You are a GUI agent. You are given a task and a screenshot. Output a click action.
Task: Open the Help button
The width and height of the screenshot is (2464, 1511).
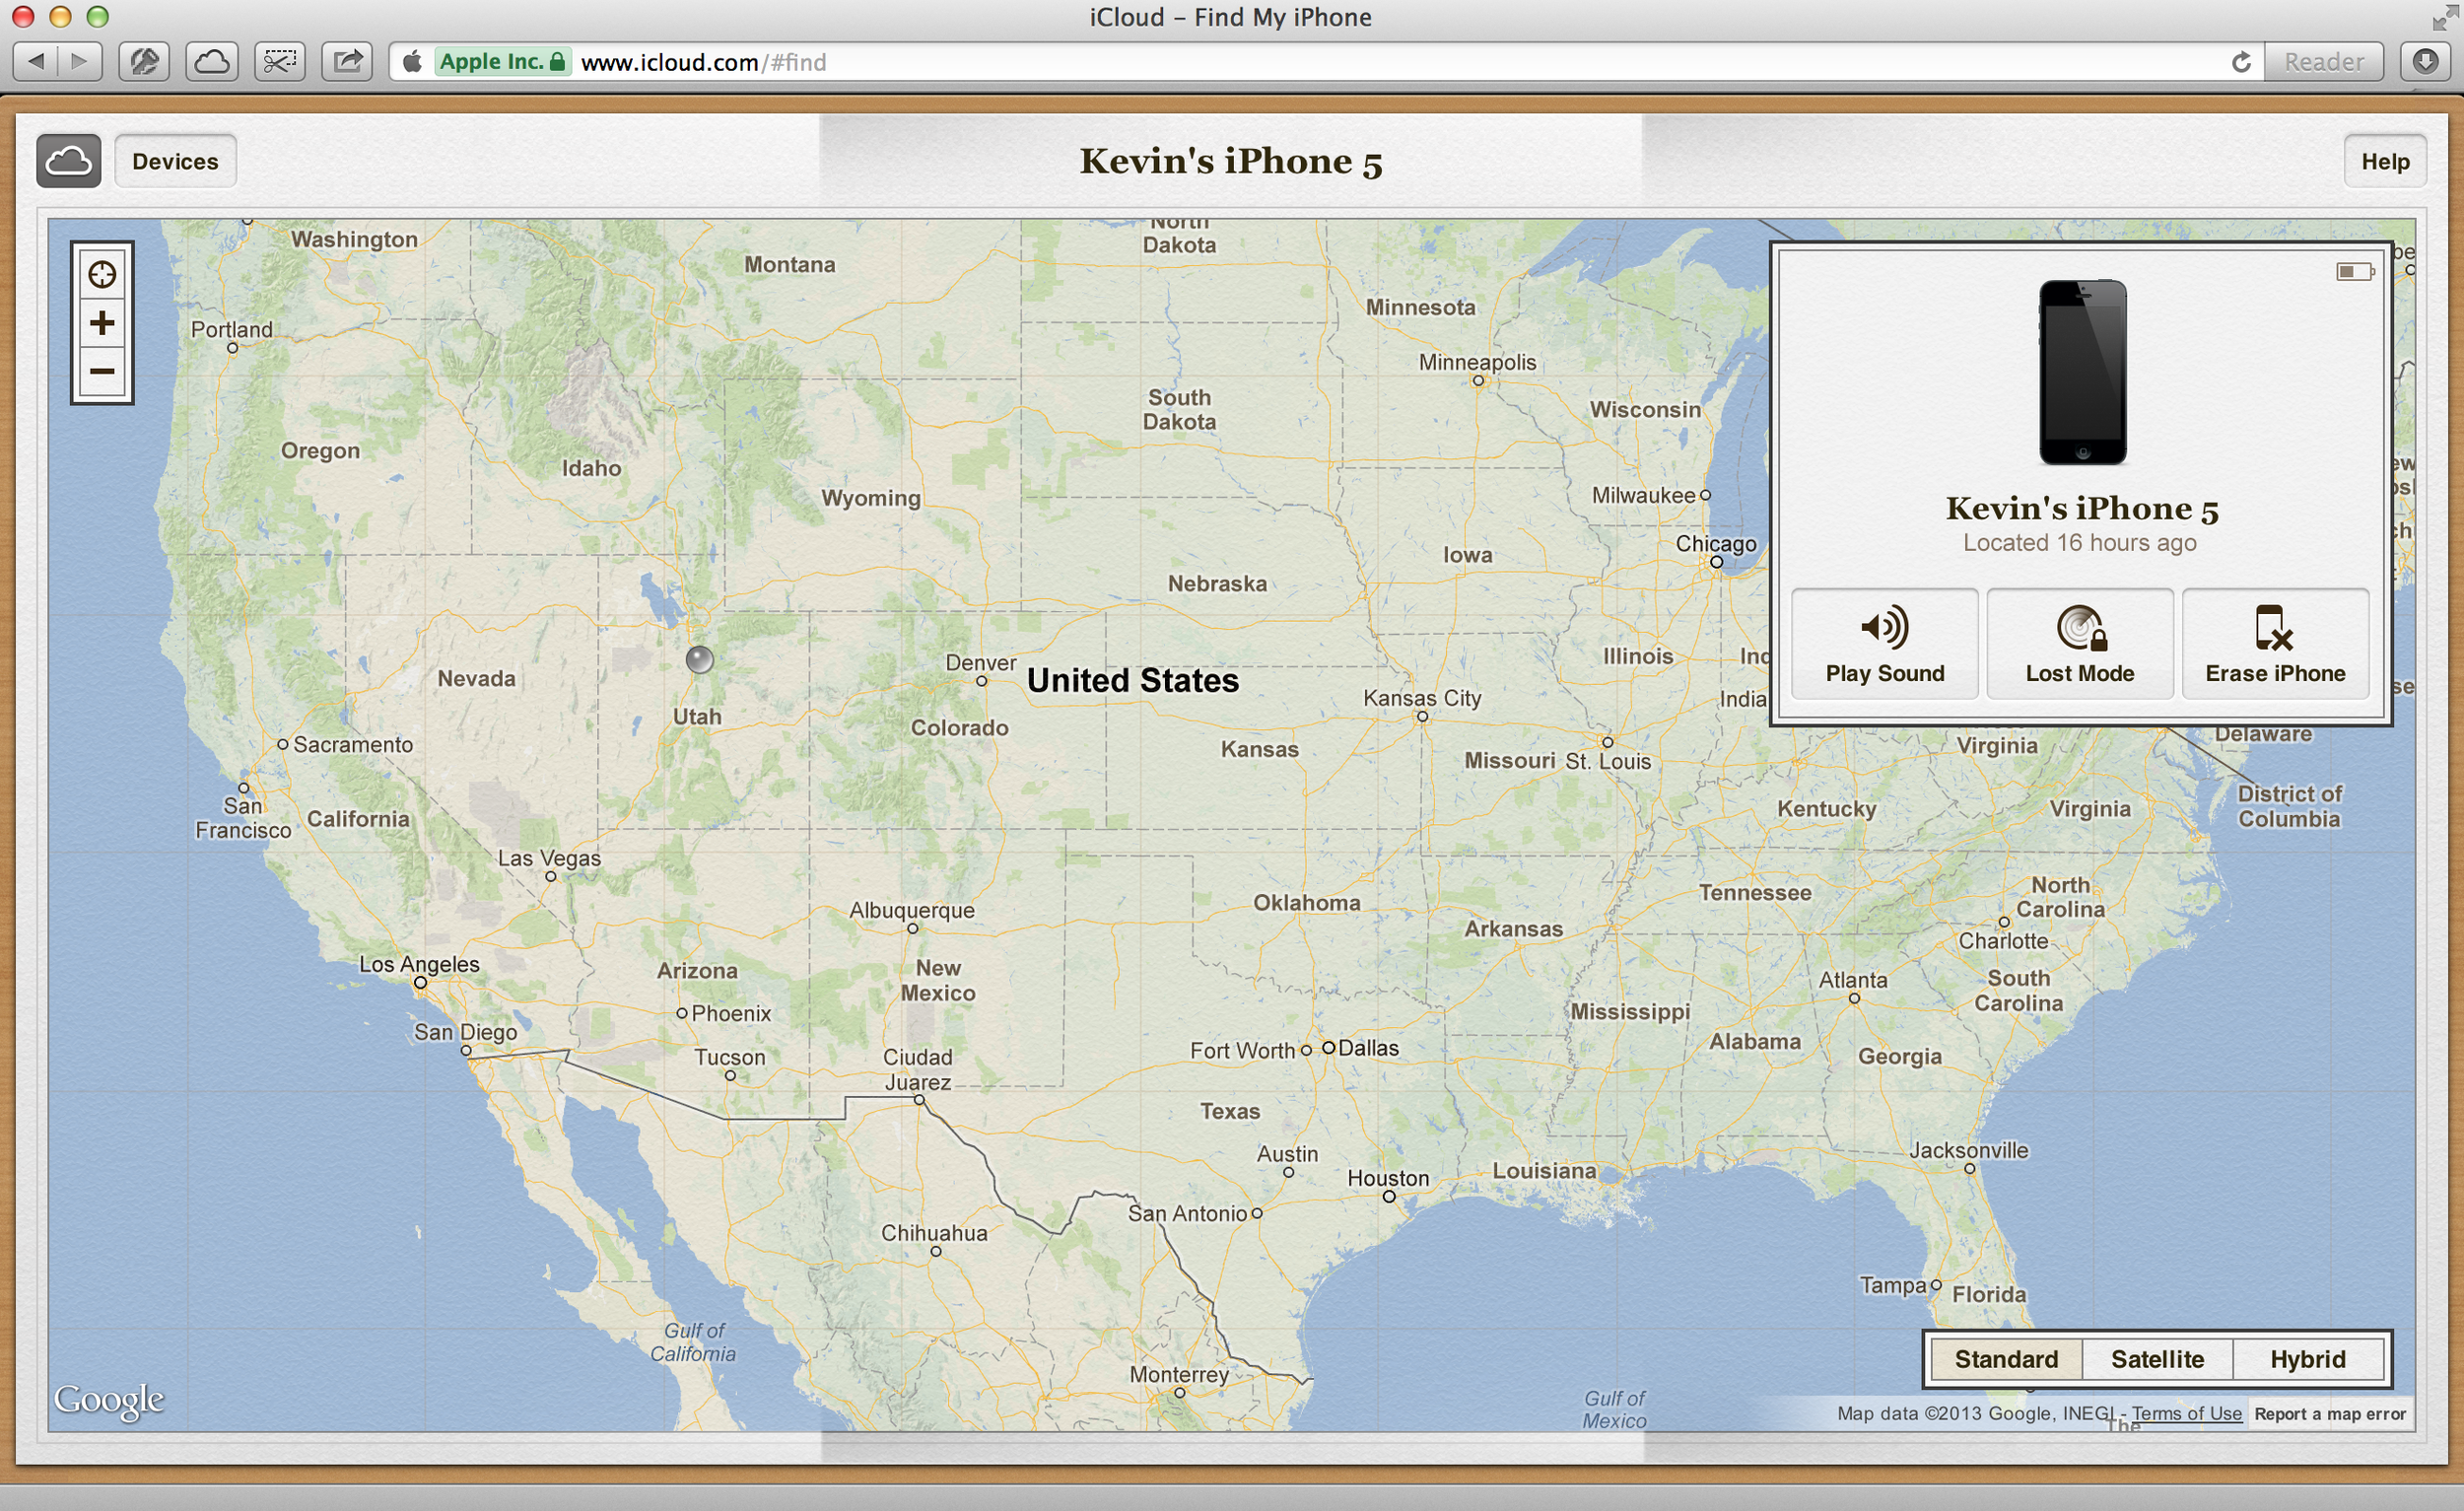pyautogui.click(x=2385, y=161)
